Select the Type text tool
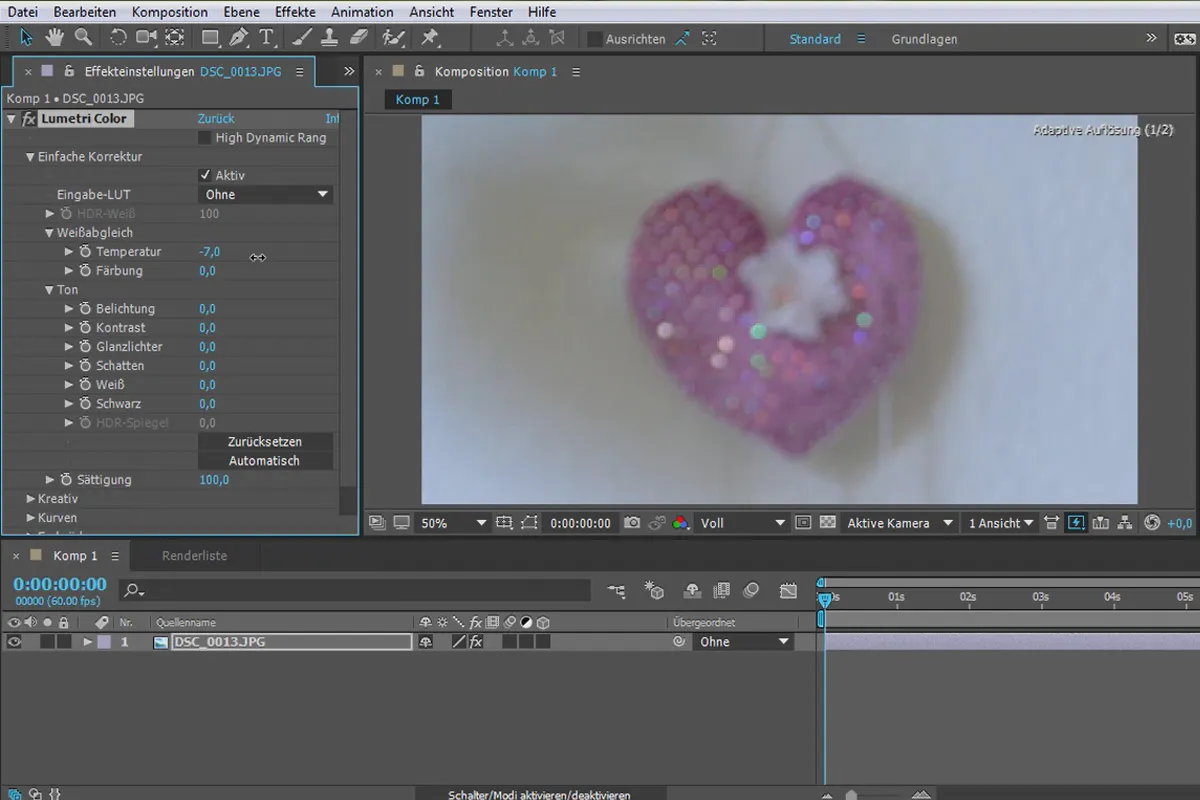 pos(267,38)
